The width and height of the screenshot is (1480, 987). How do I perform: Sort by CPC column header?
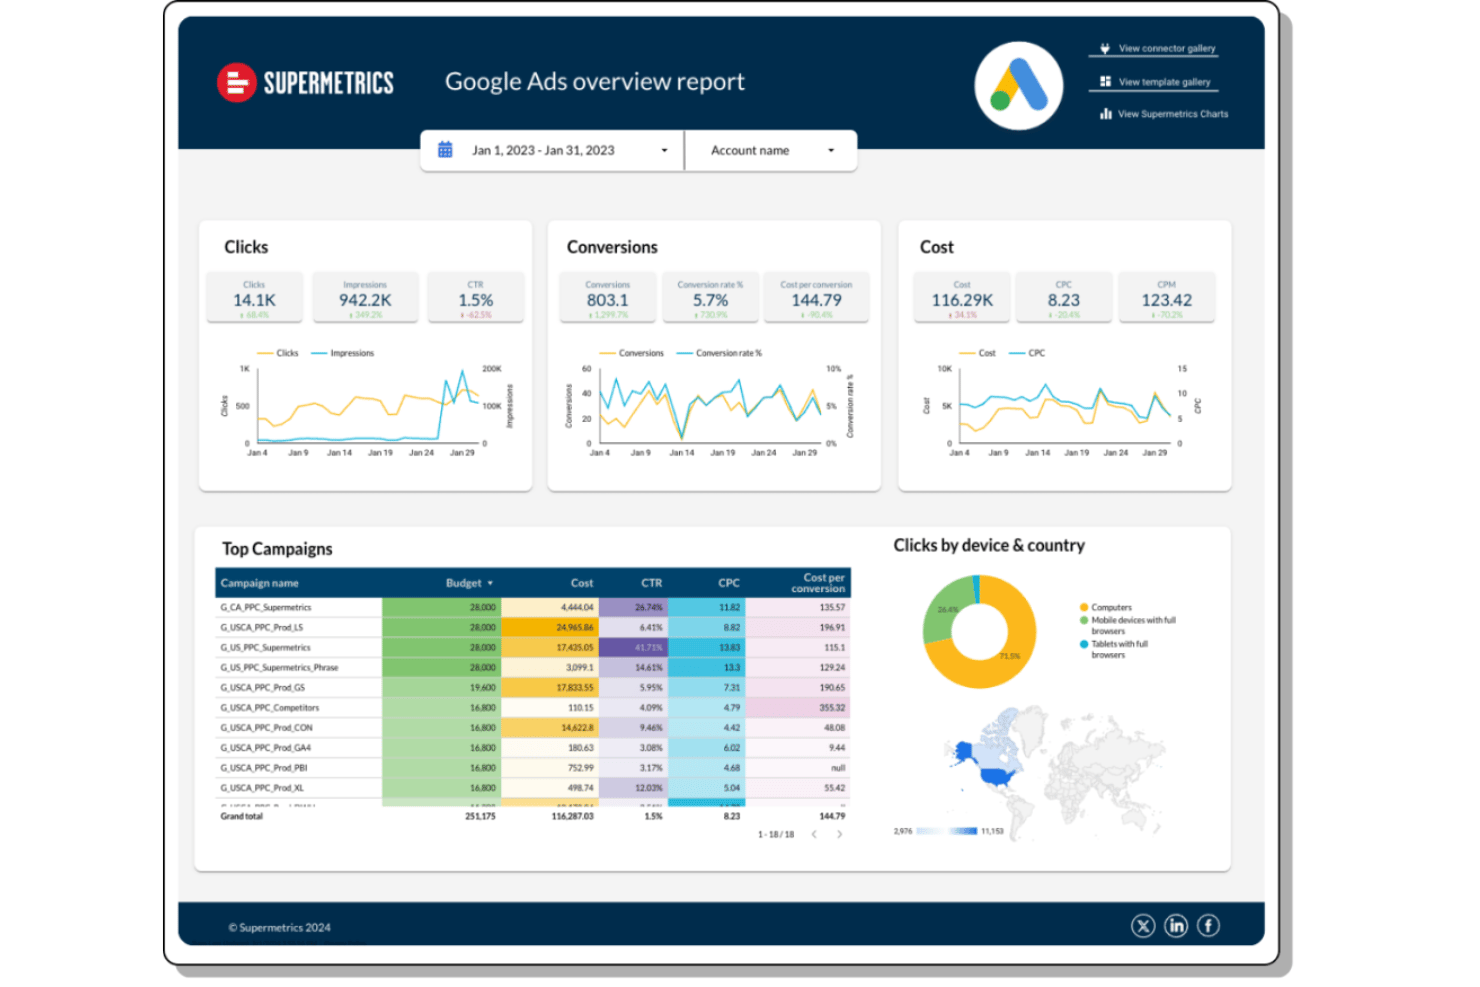729,583
